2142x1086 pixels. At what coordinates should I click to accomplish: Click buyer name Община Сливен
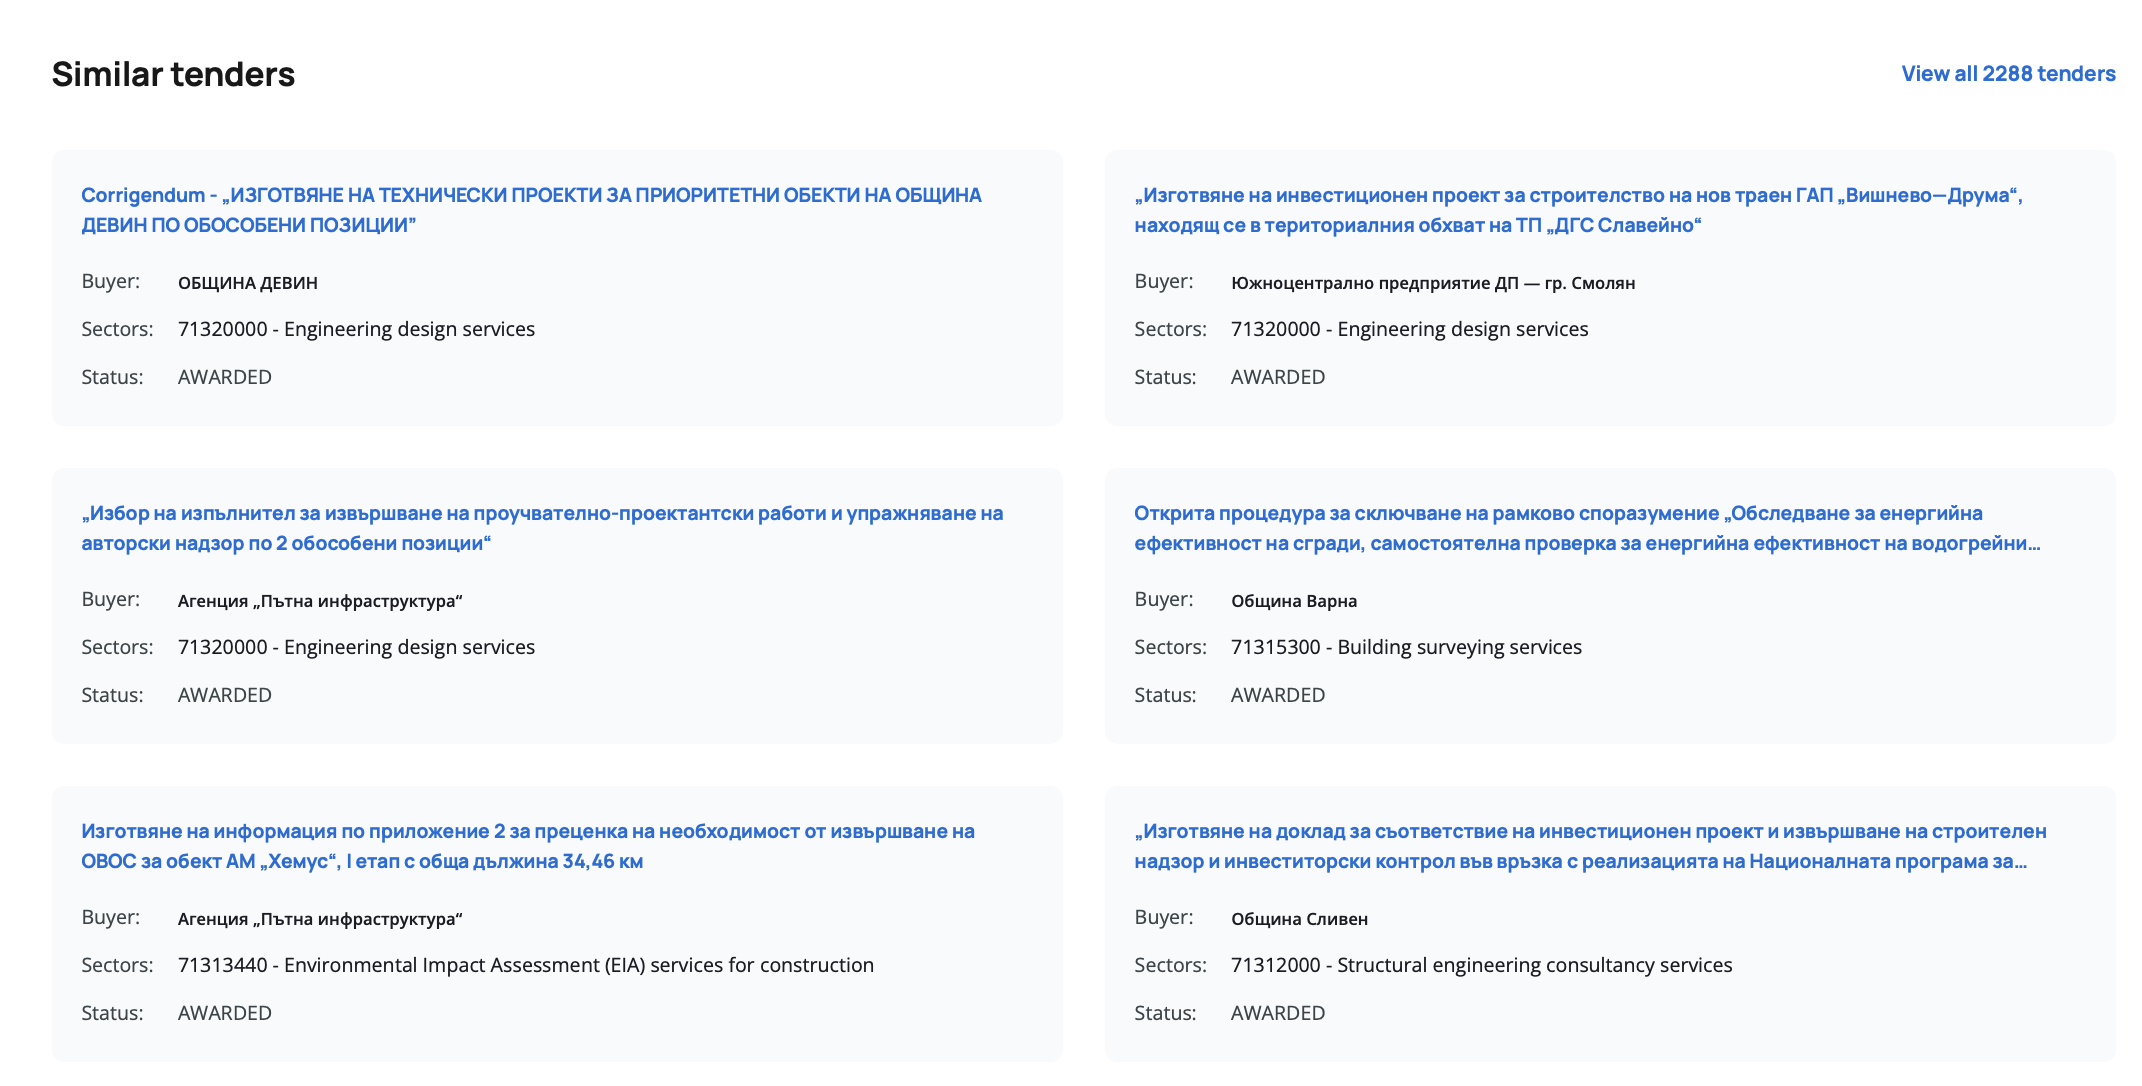1298,919
